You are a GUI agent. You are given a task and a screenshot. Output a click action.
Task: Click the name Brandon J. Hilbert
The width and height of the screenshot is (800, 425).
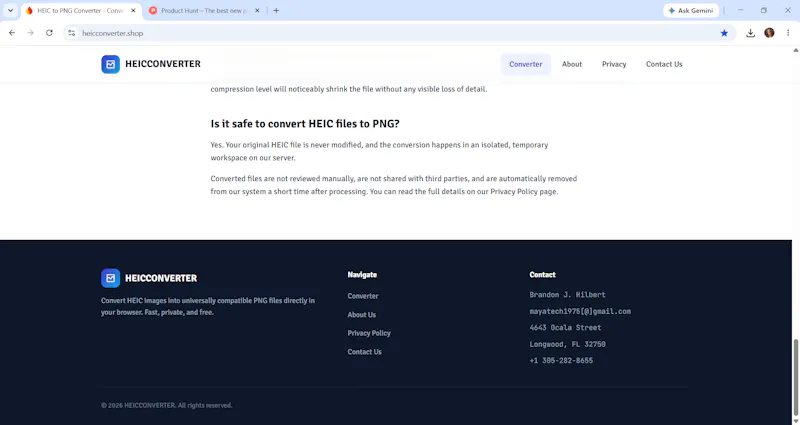pyautogui.click(x=567, y=295)
